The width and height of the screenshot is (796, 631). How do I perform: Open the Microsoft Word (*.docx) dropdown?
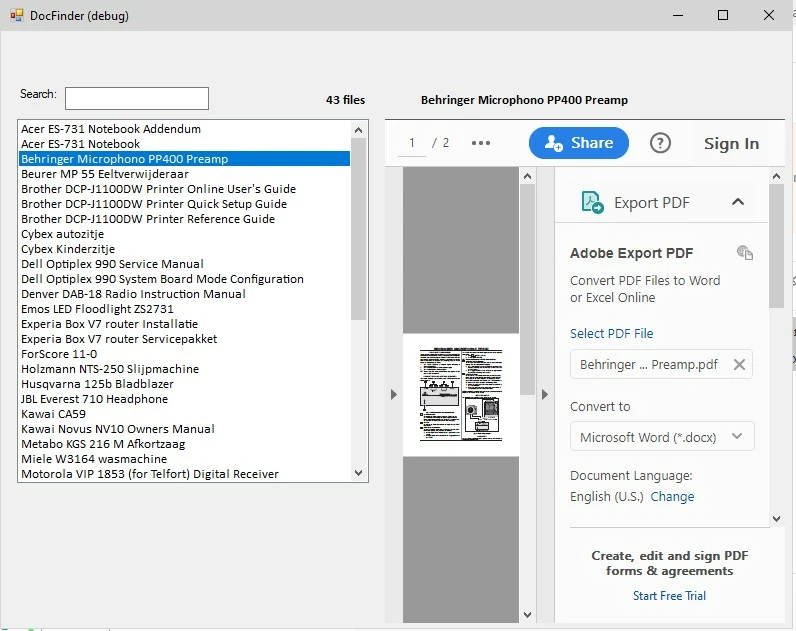(661, 437)
